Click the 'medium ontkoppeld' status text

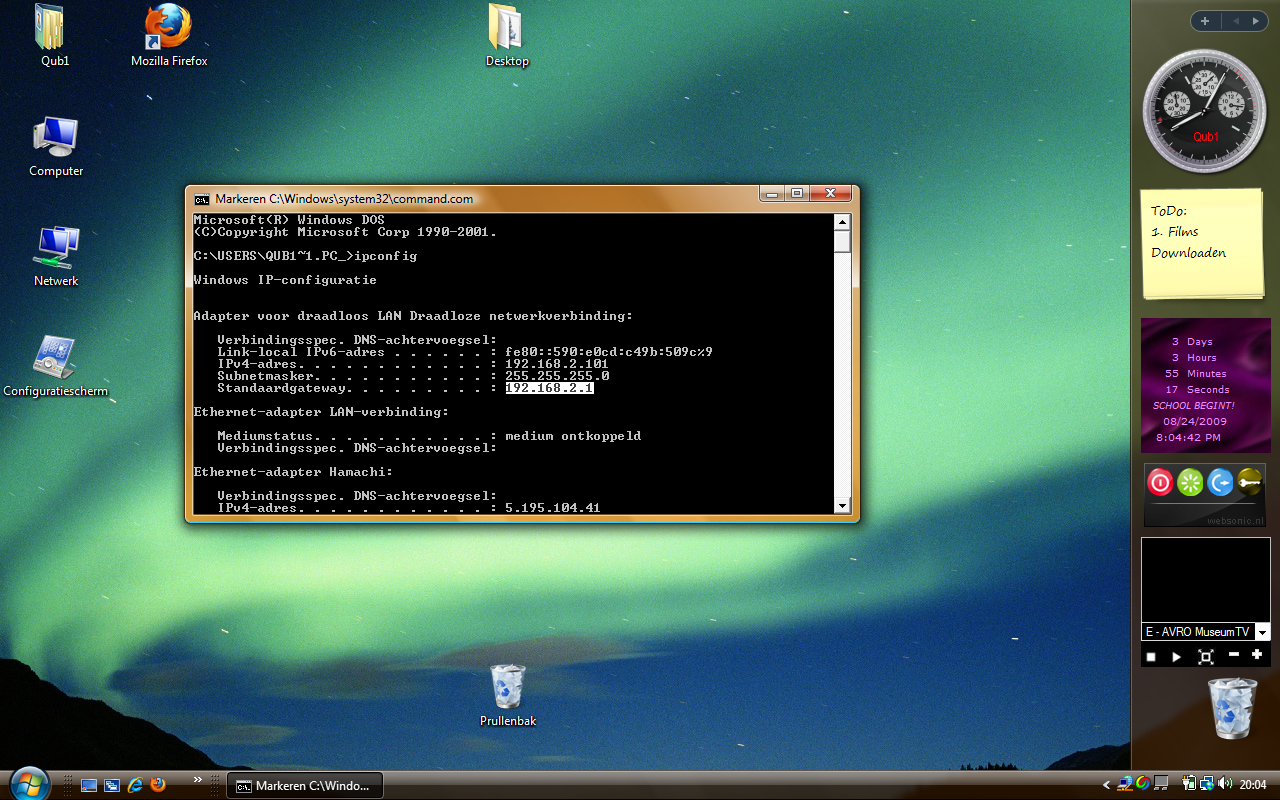[x=573, y=436]
